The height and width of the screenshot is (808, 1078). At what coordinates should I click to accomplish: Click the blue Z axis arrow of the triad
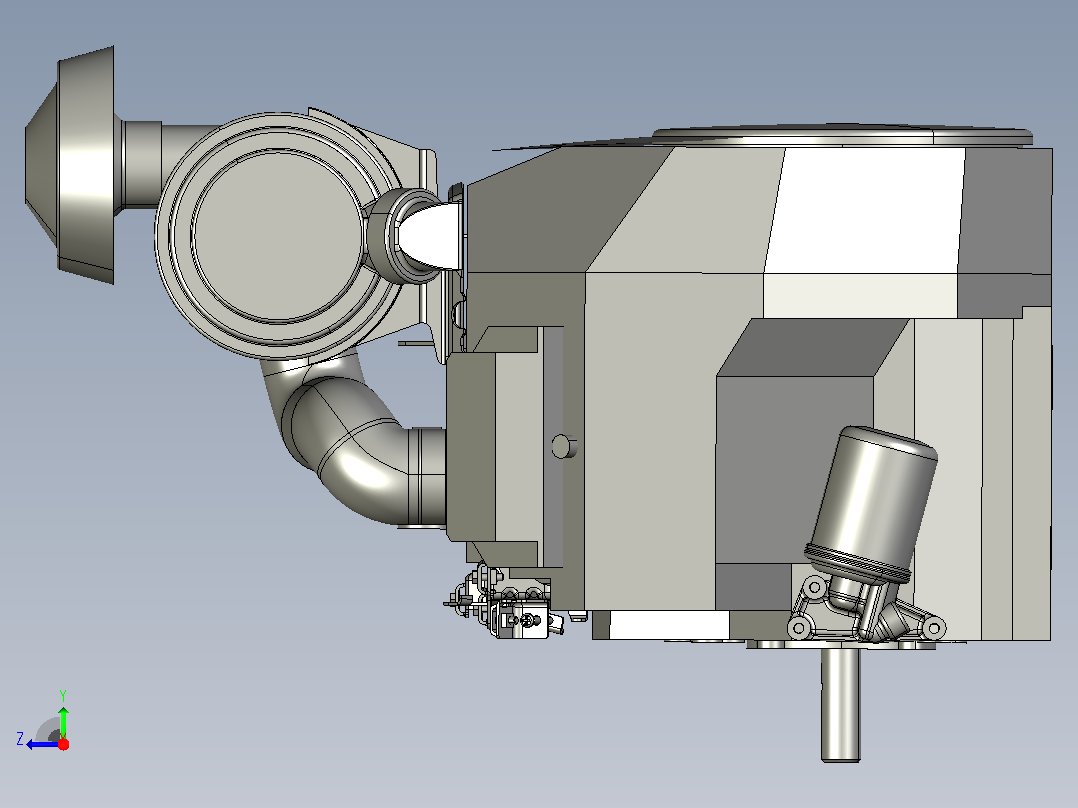(41, 744)
